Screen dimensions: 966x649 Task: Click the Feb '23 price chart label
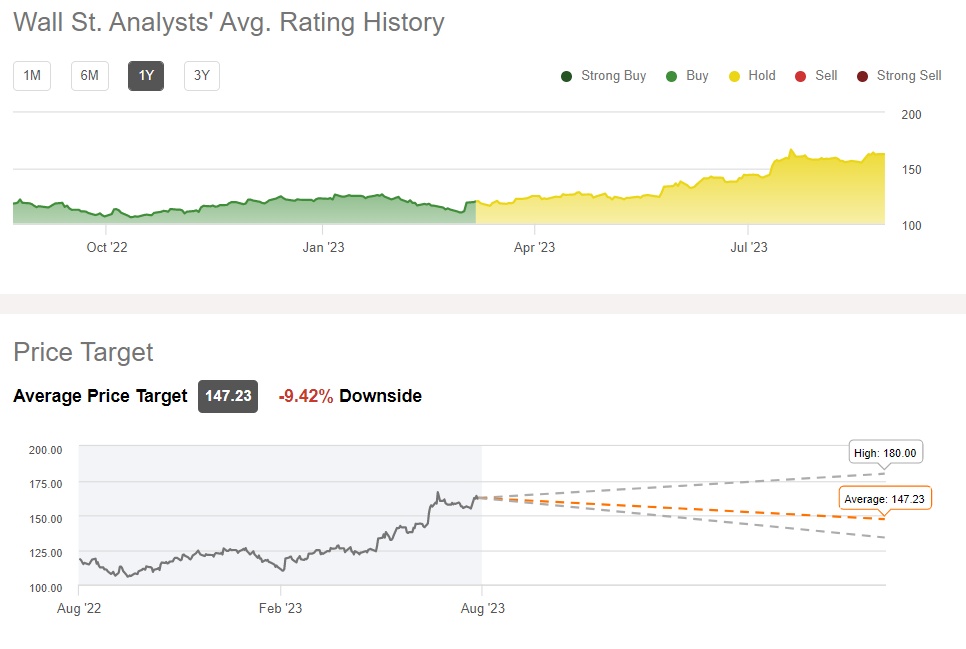280,607
